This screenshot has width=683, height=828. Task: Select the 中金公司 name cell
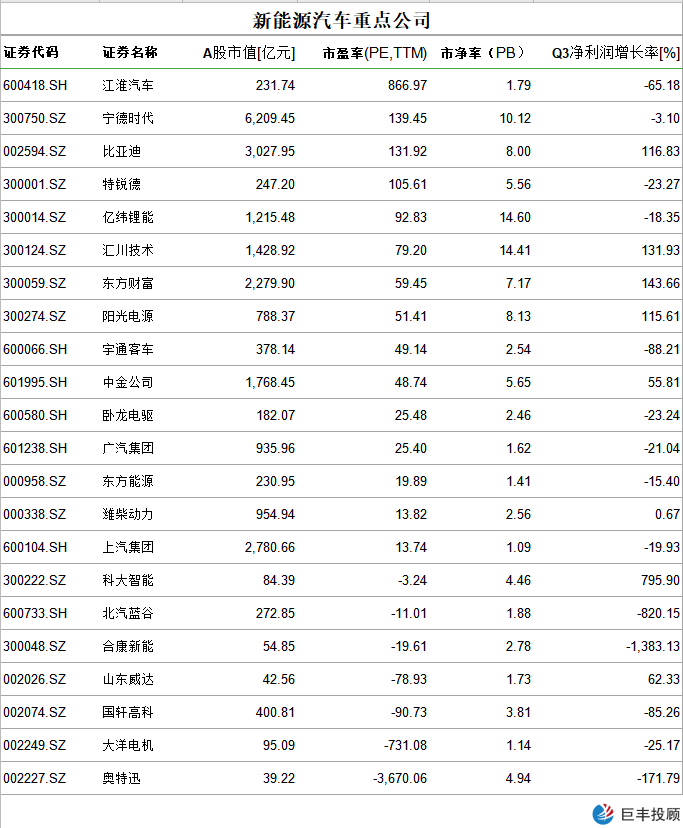click(128, 382)
